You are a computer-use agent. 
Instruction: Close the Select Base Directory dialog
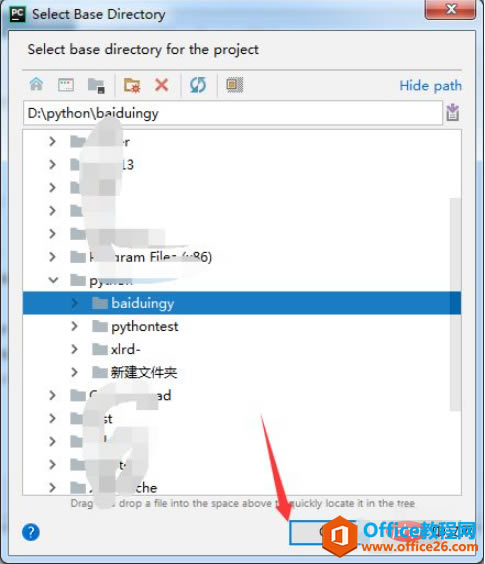(x=451, y=9)
